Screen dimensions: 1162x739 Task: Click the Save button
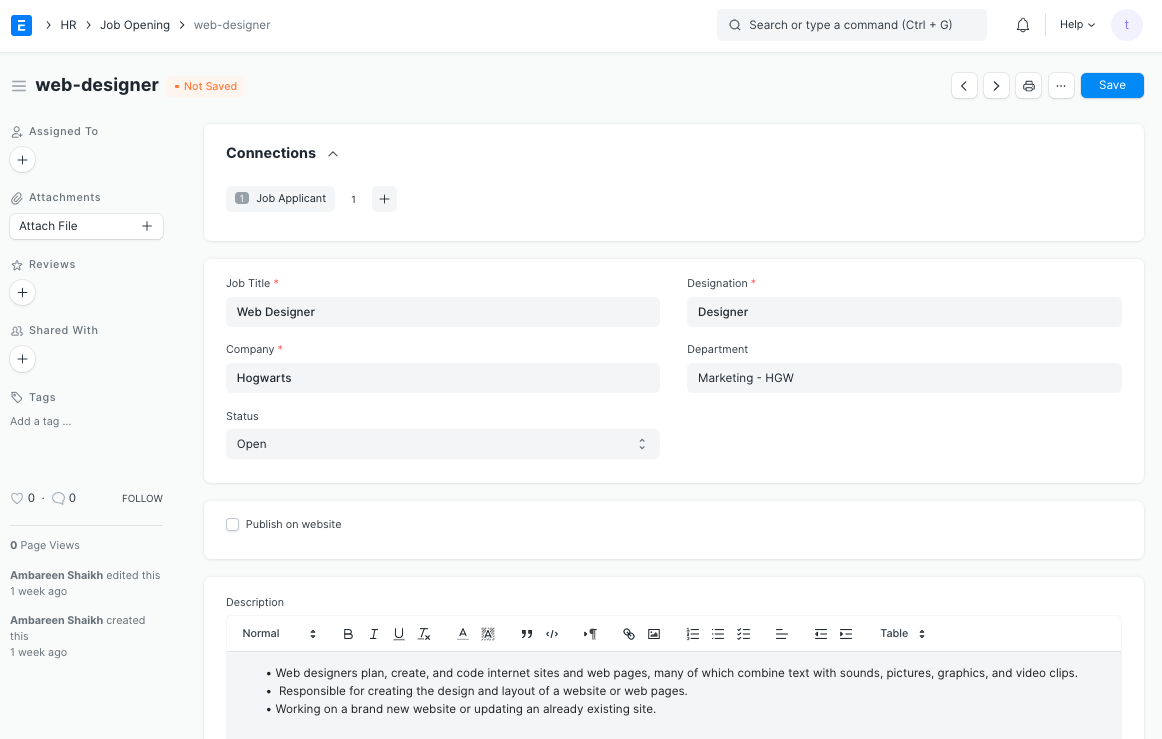[1112, 86]
